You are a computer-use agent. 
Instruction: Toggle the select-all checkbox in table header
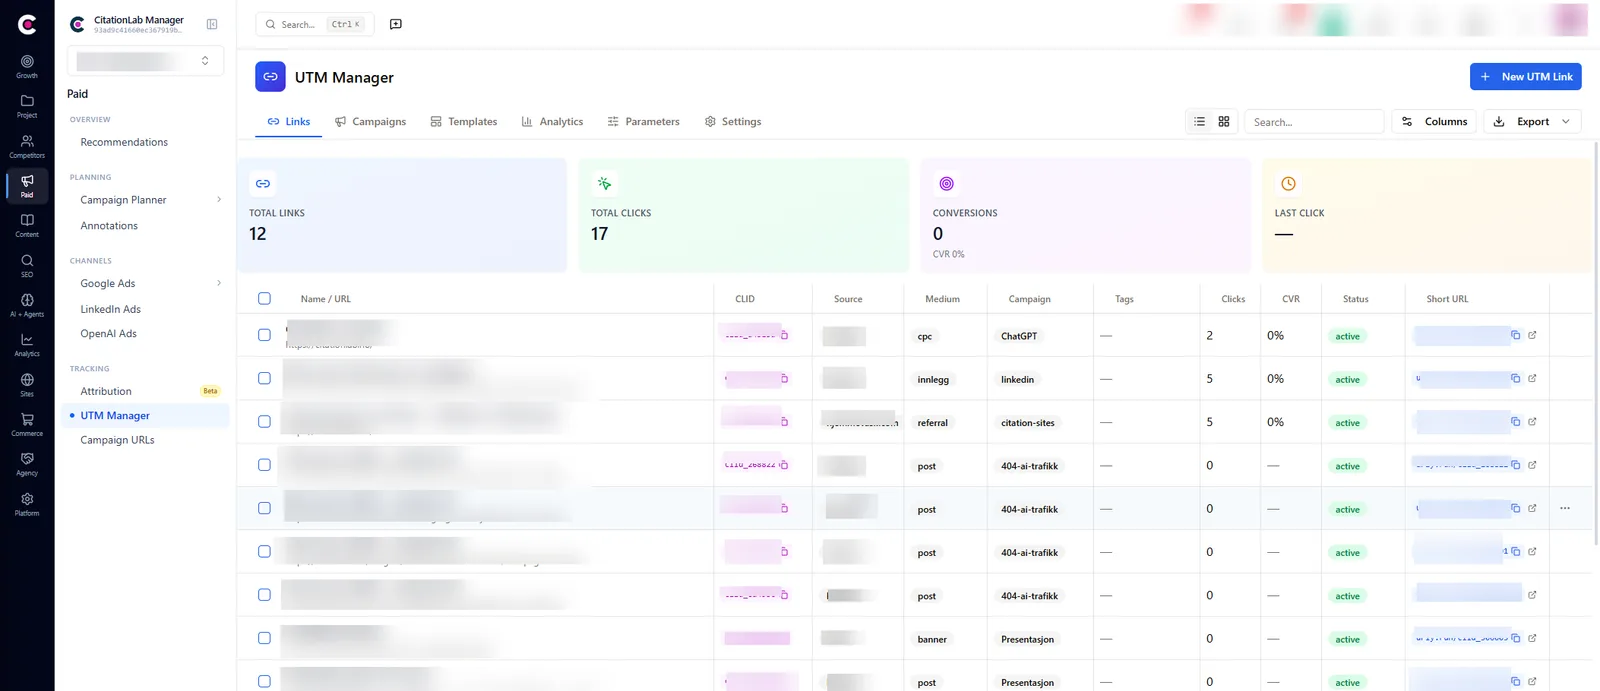[x=264, y=298]
